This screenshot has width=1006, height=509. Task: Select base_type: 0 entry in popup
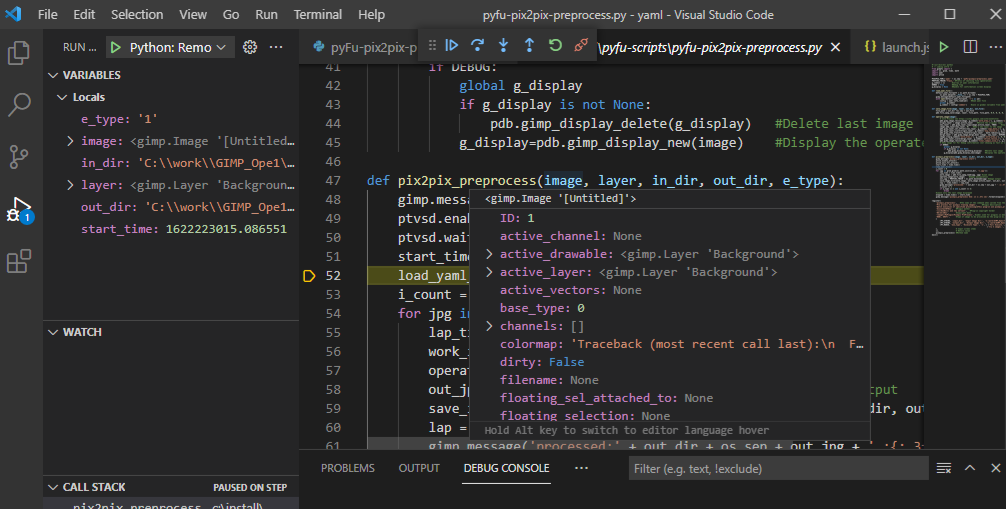[x=670, y=308]
